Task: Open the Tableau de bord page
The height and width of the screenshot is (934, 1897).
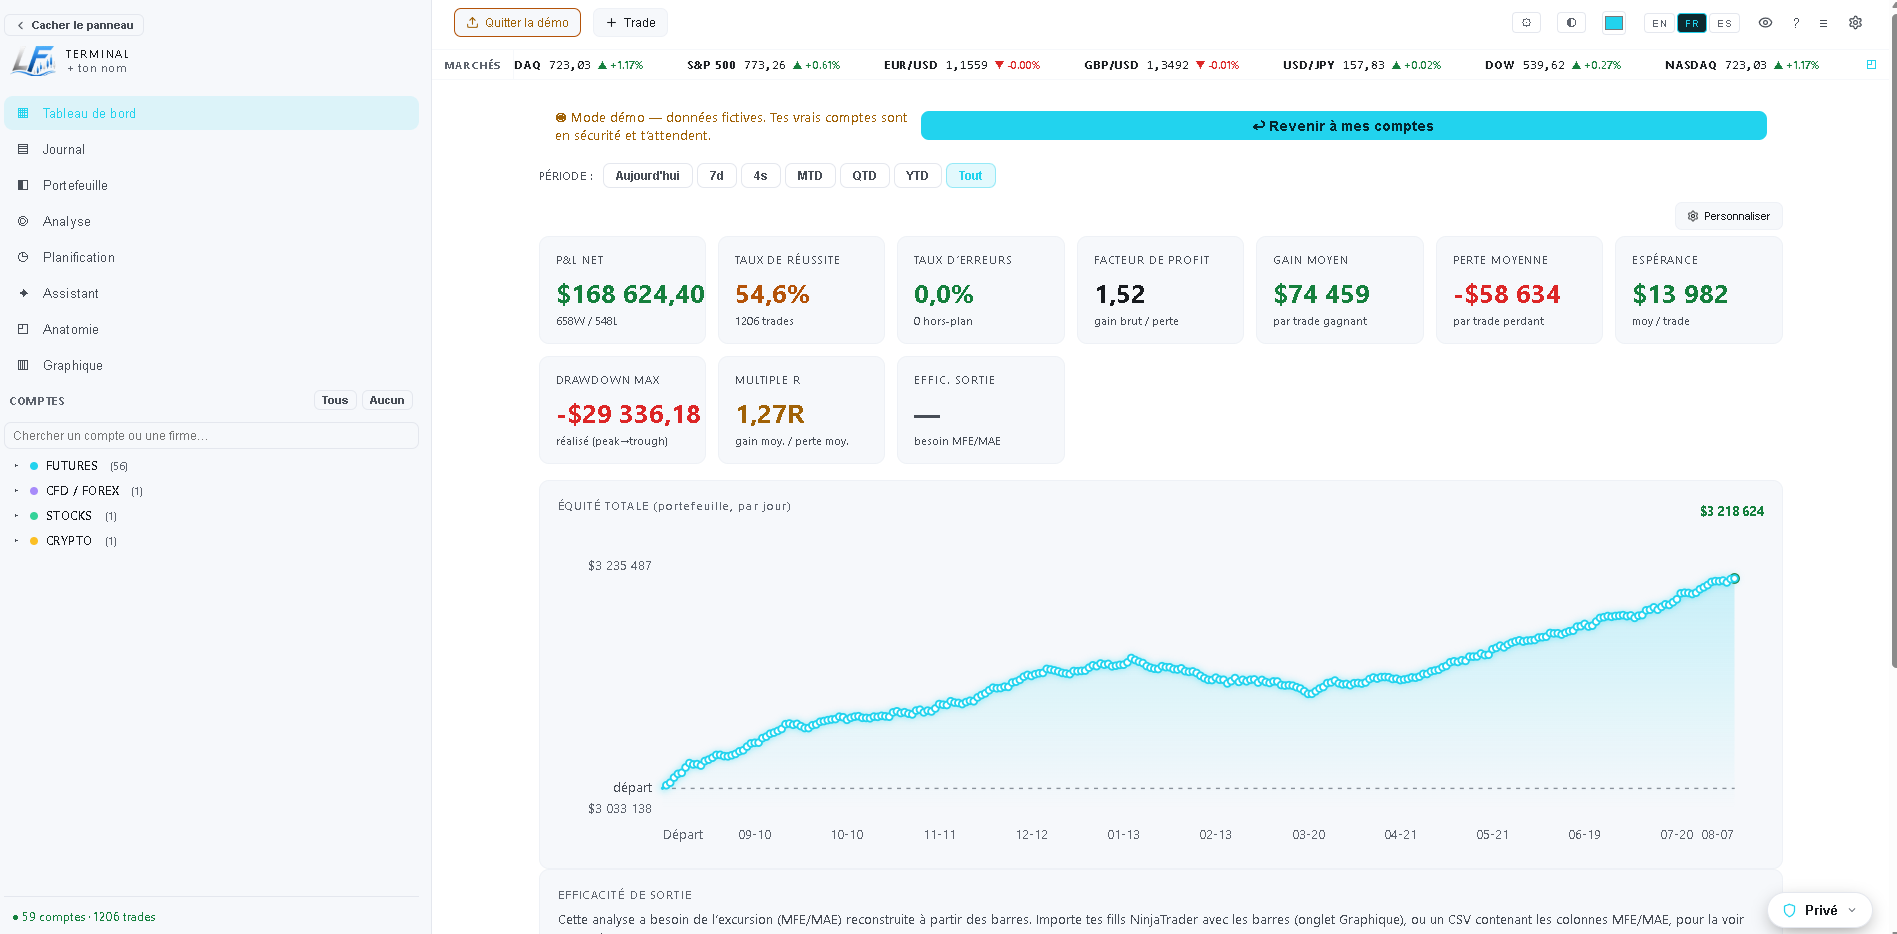Action: (211, 113)
